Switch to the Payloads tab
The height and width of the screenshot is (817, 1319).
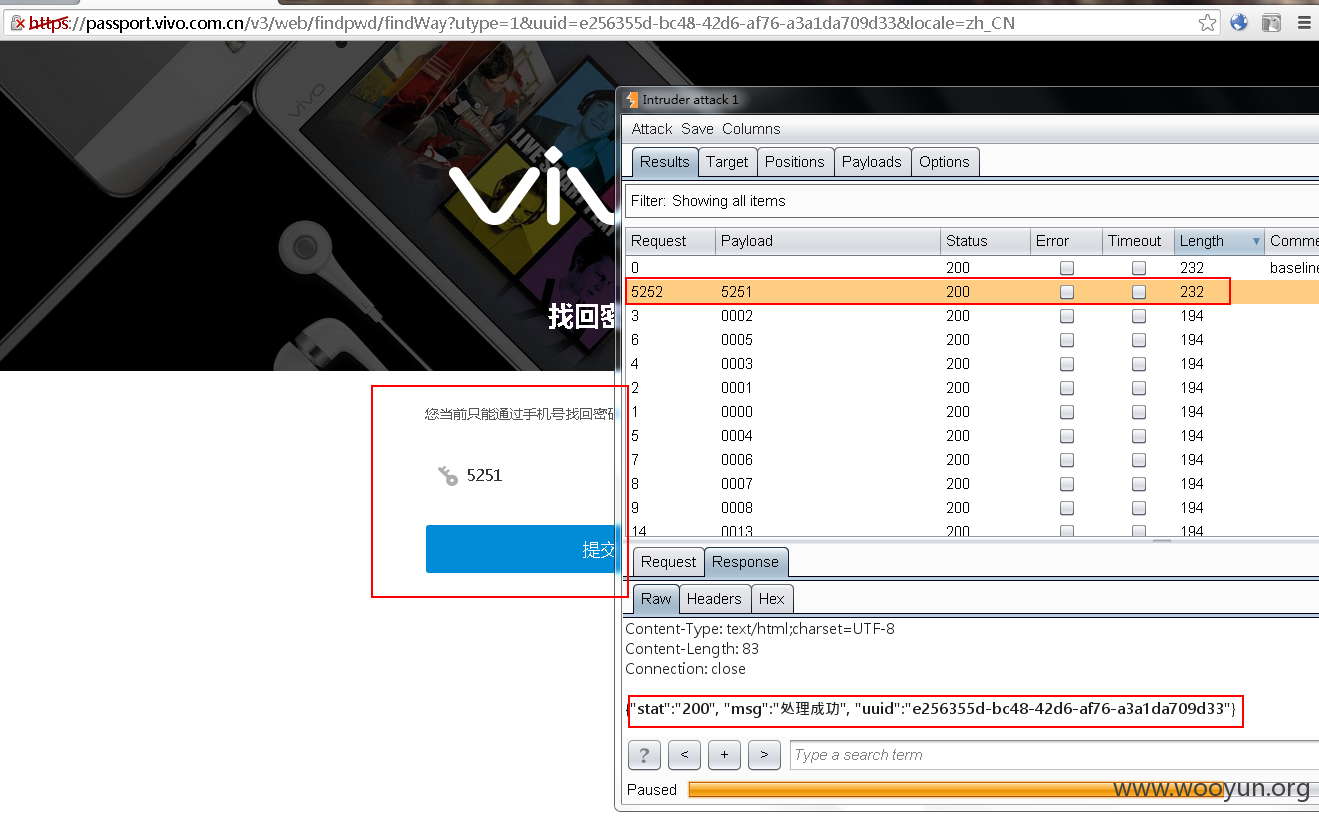click(x=872, y=162)
